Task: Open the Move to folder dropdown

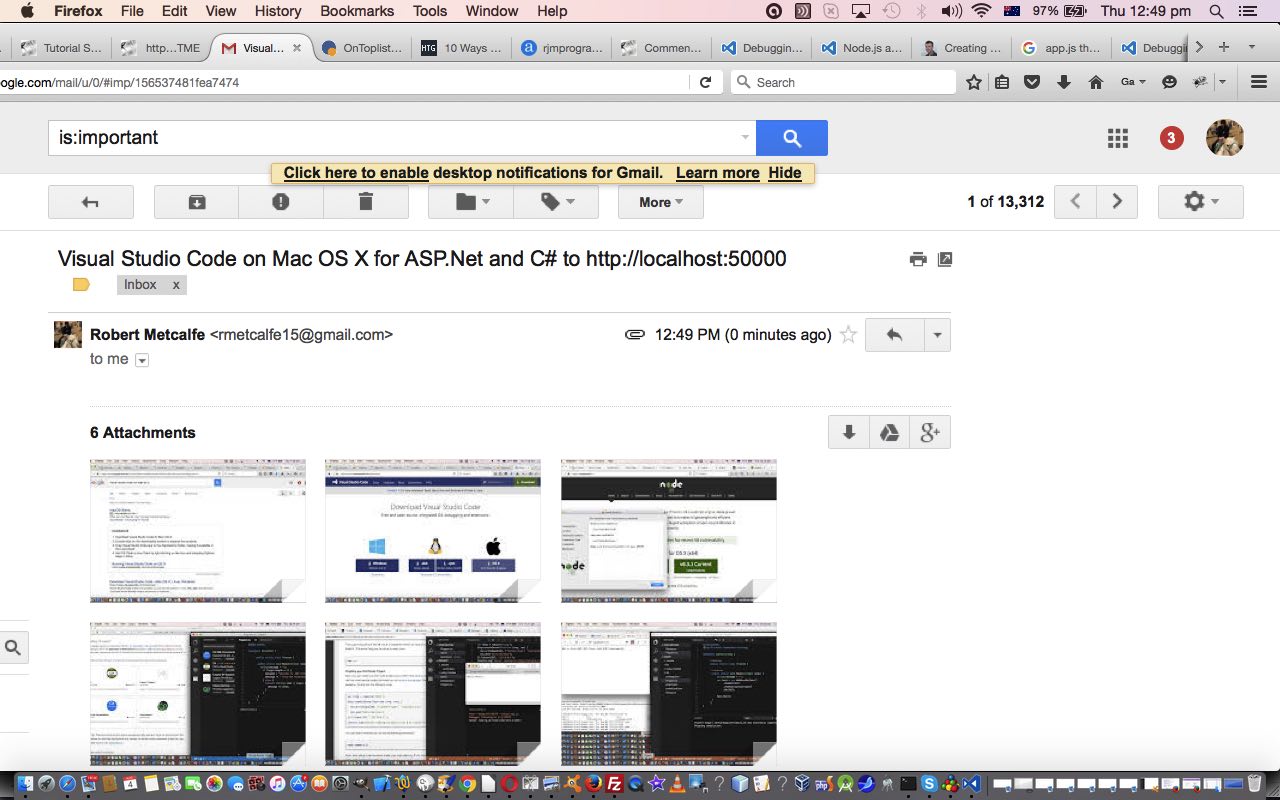Action: click(471, 202)
